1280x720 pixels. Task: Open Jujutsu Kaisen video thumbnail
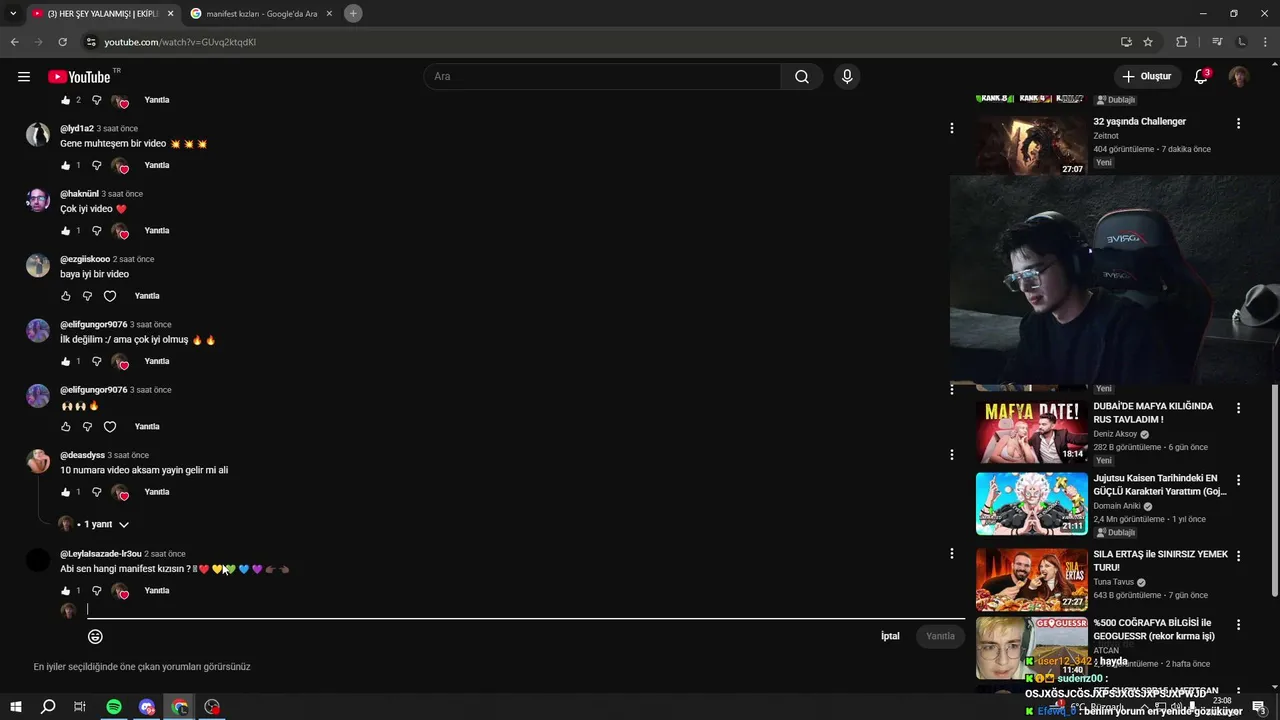point(1031,504)
